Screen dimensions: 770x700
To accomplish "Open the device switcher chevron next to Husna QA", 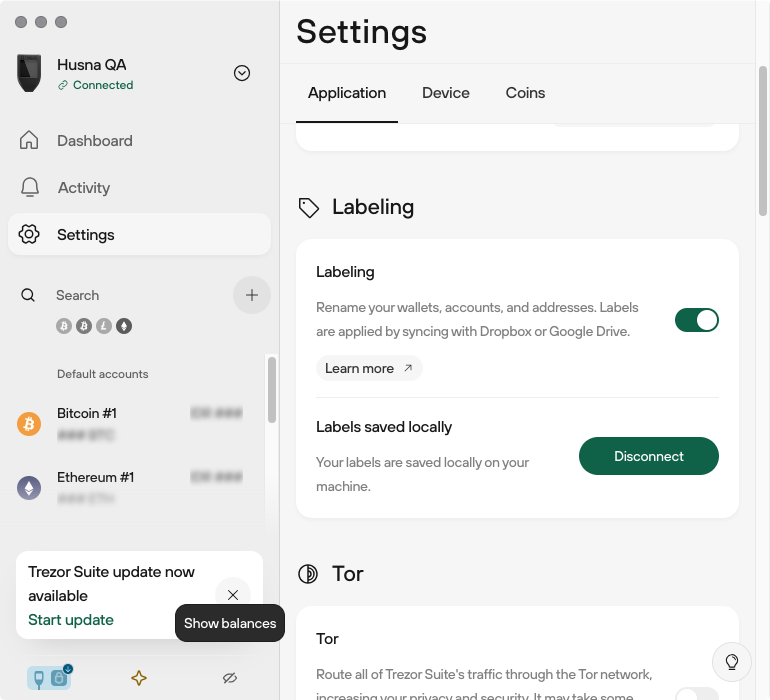I will (x=242, y=73).
